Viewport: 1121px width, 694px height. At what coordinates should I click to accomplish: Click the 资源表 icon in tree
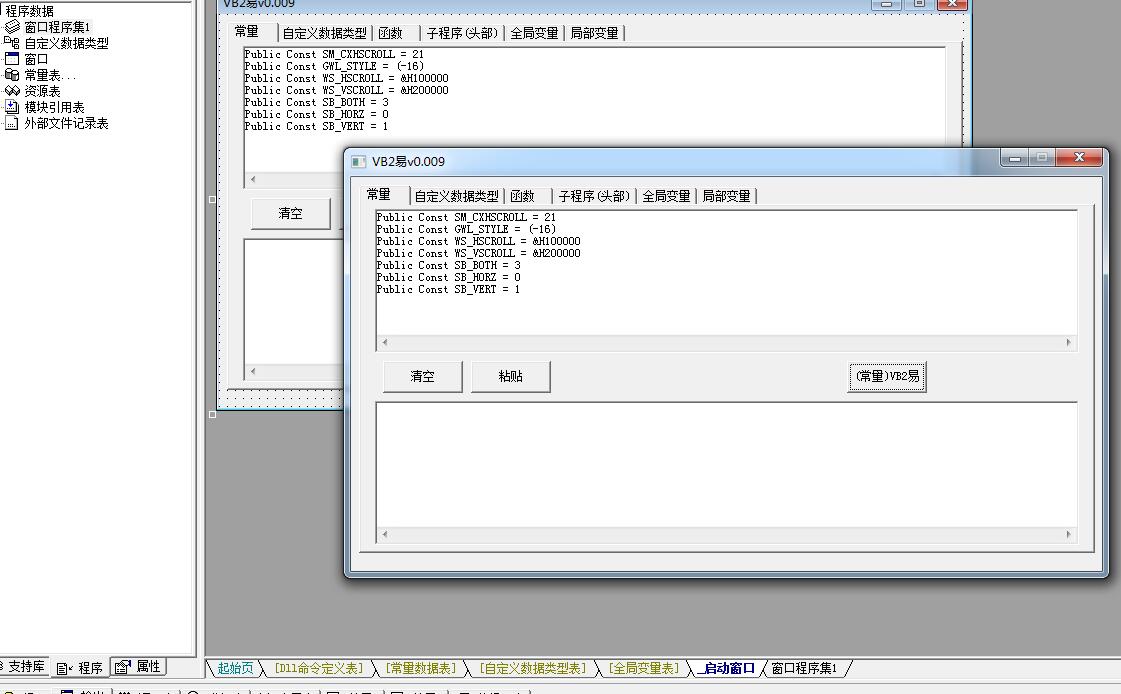point(12,91)
